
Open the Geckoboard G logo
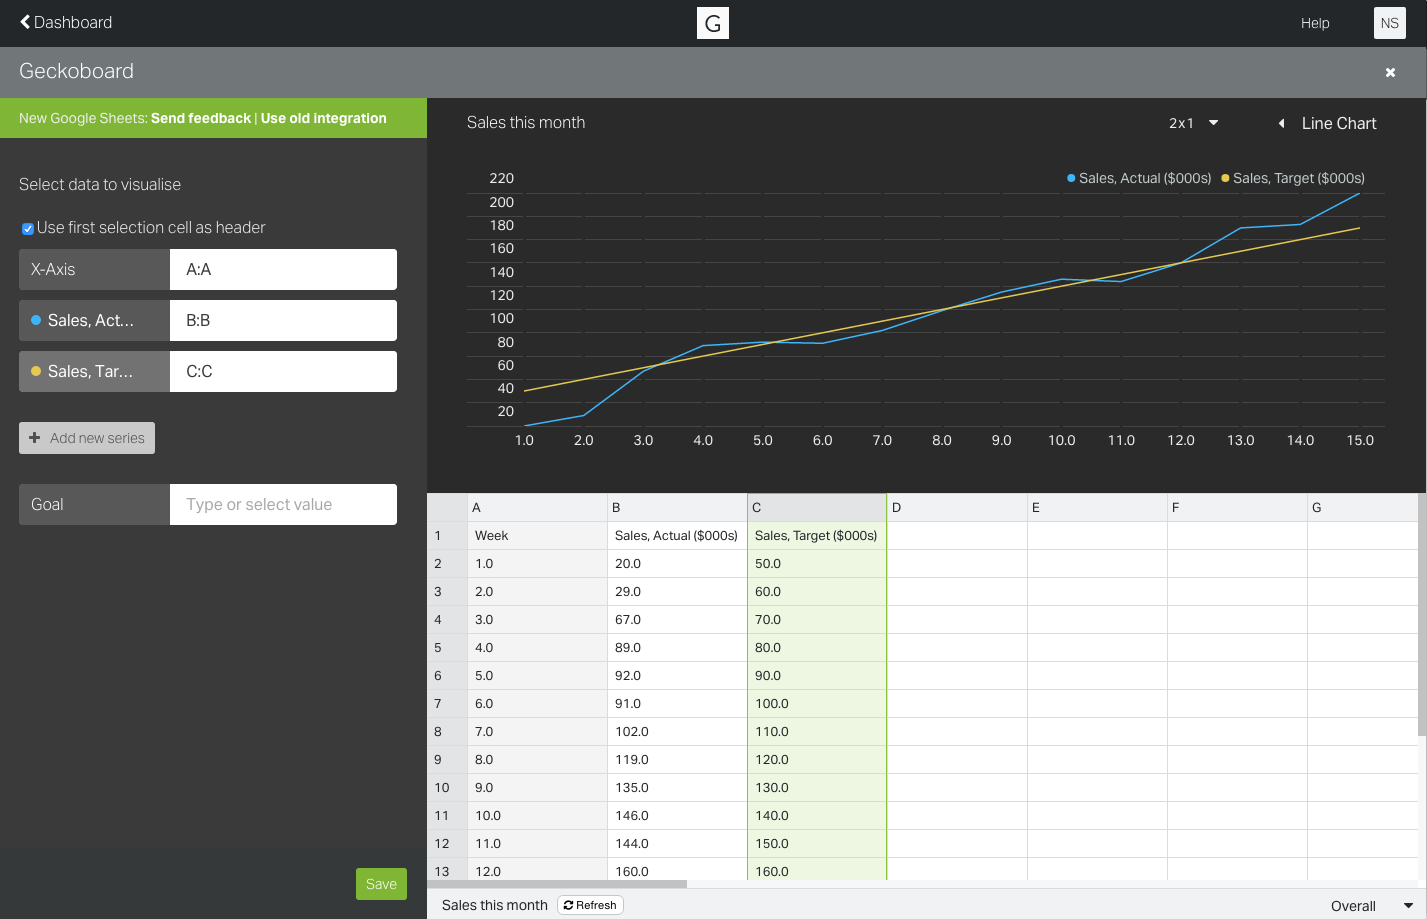pos(713,23)
